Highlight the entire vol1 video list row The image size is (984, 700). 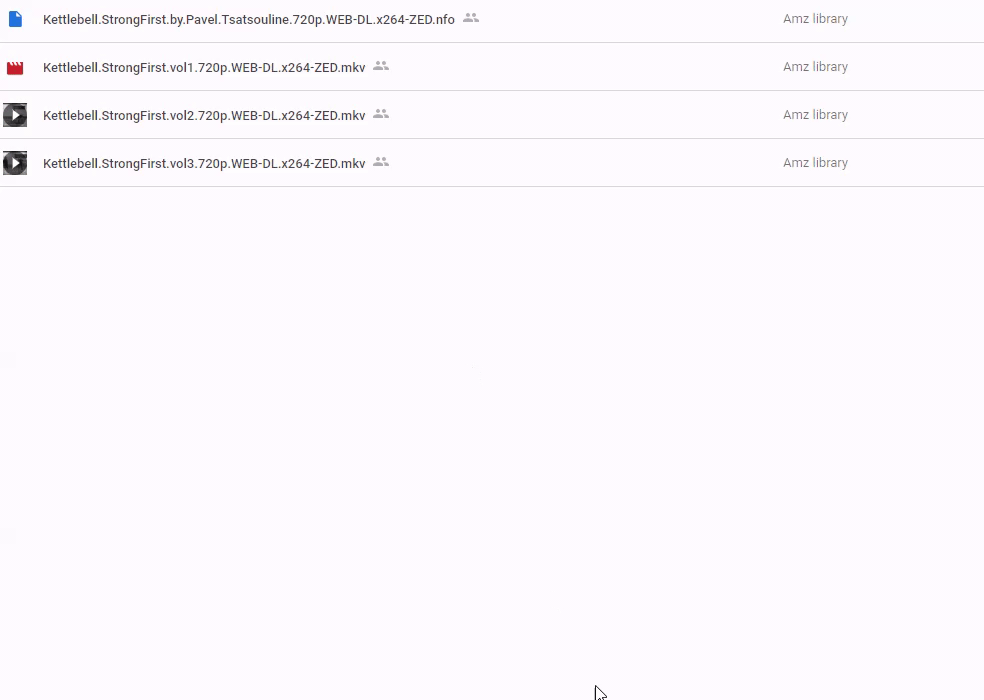[492, 67]
